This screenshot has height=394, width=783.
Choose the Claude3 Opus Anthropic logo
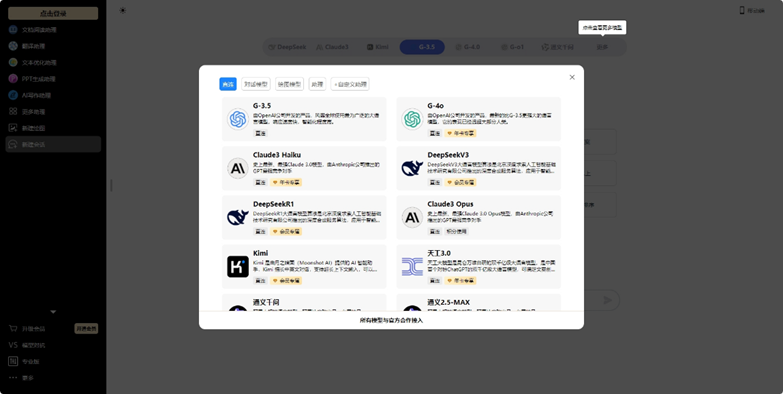(412, 217)
